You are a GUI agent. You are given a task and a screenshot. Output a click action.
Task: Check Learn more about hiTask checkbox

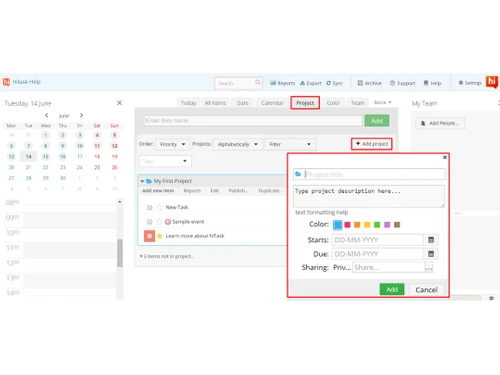[x=149, y=236]
